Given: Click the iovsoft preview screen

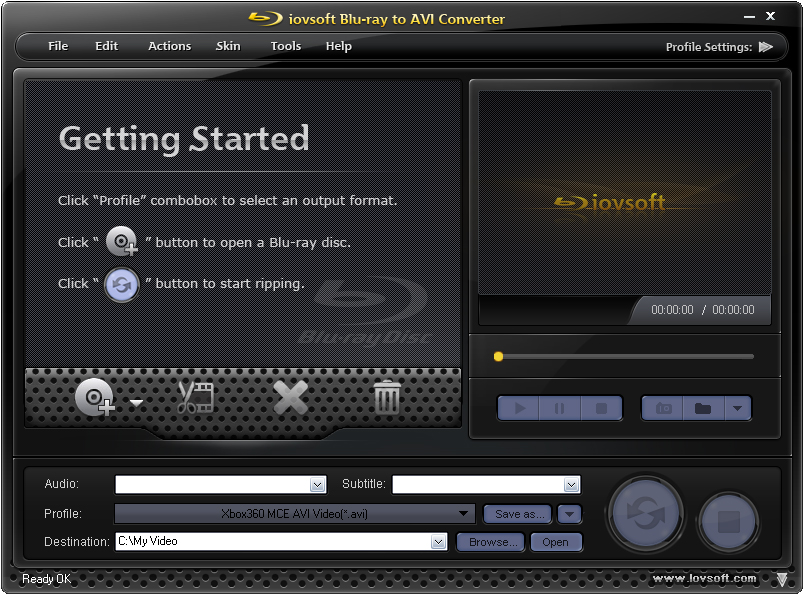Looking at the screenshot, I should 625,192.
